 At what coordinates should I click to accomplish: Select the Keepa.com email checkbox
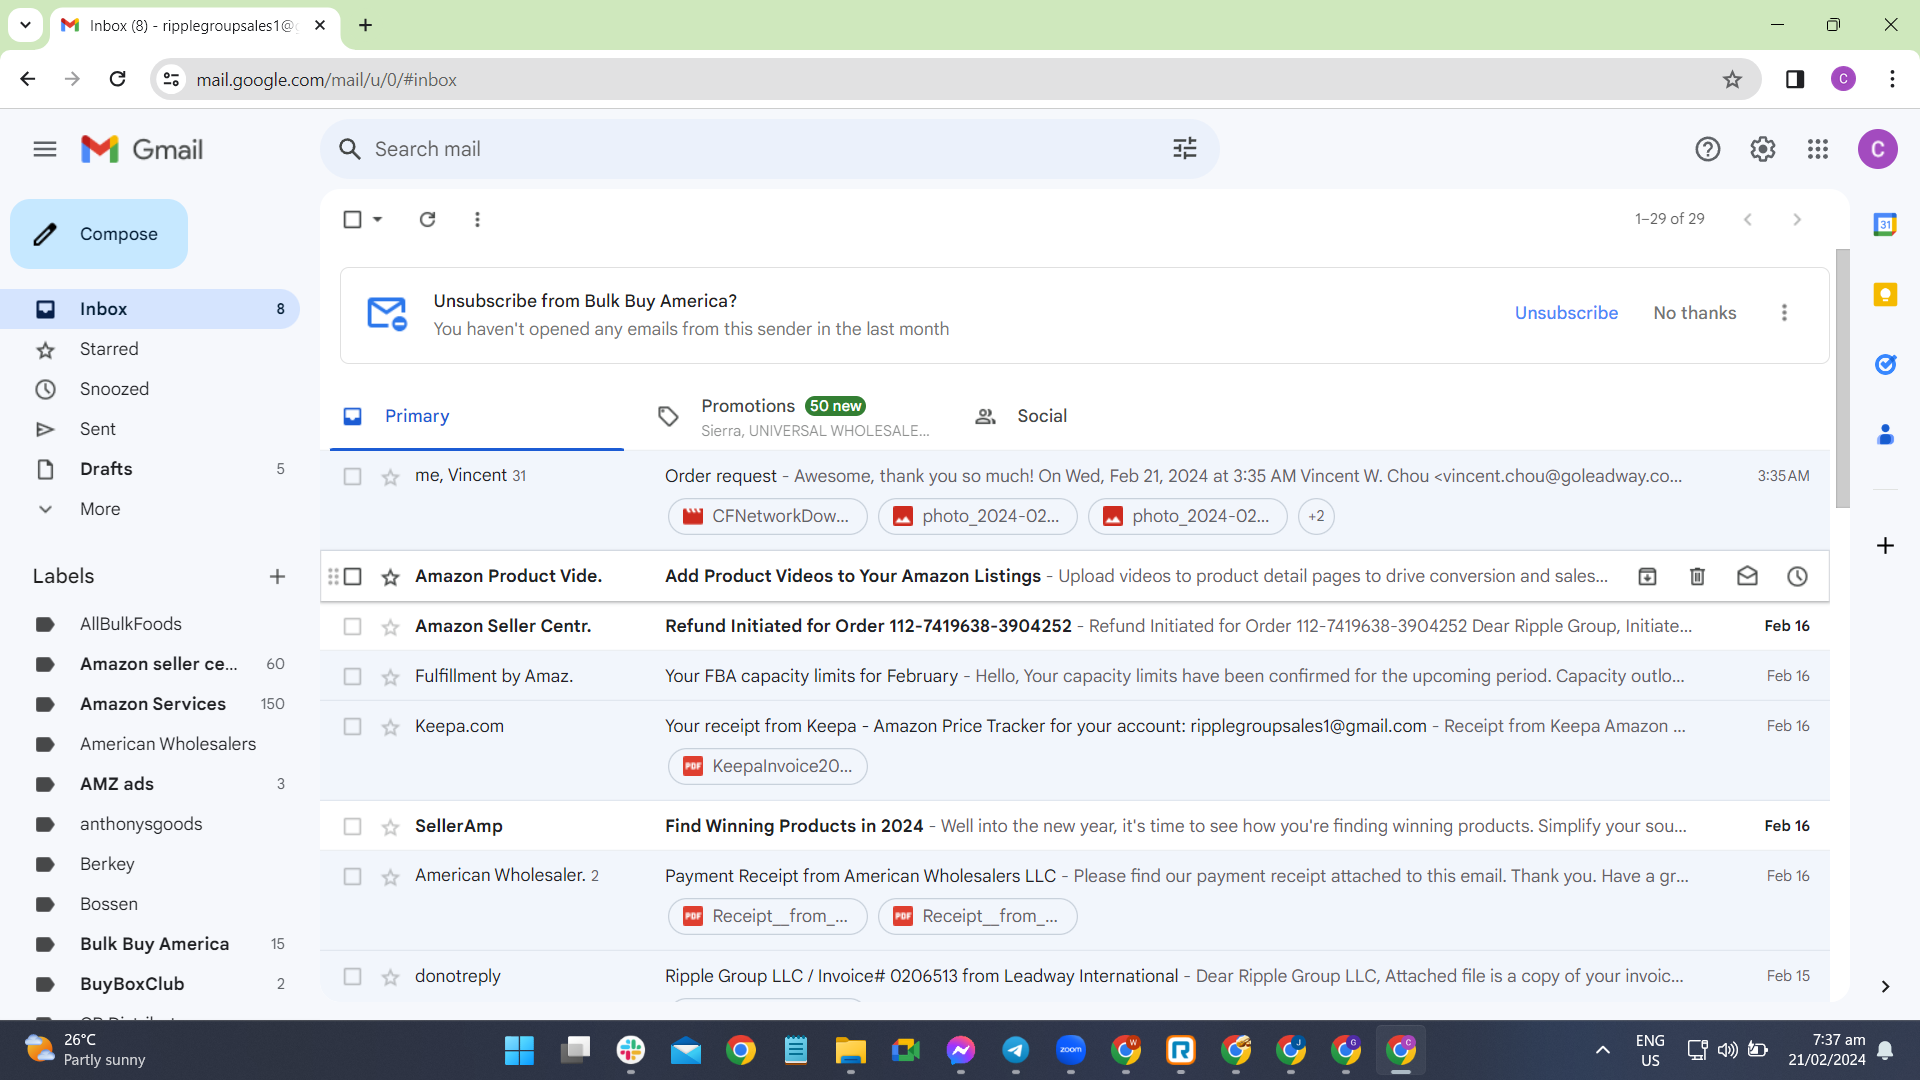pyautogui.click(x=352, y=727)
